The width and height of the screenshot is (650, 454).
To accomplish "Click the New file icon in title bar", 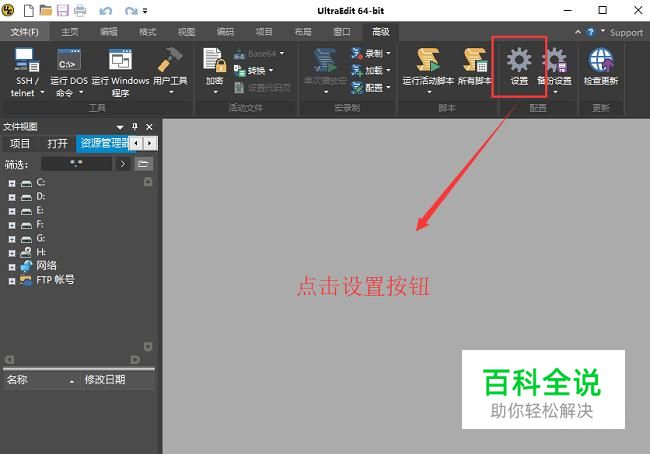I will tap(29, 10).
